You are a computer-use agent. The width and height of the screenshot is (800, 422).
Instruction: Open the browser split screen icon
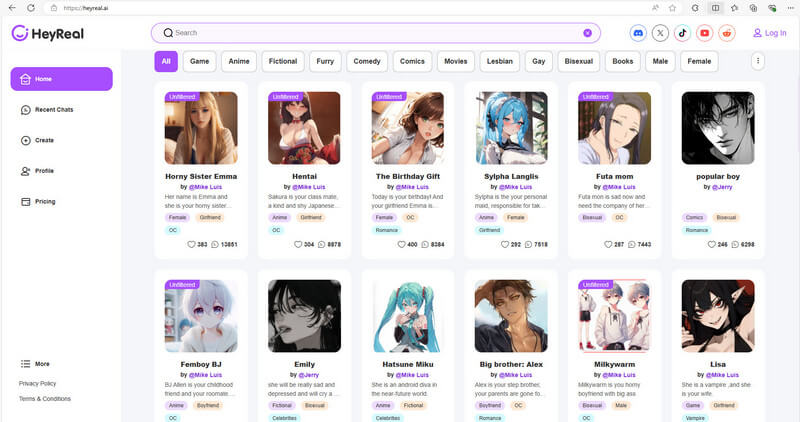[x=716, y=8]
